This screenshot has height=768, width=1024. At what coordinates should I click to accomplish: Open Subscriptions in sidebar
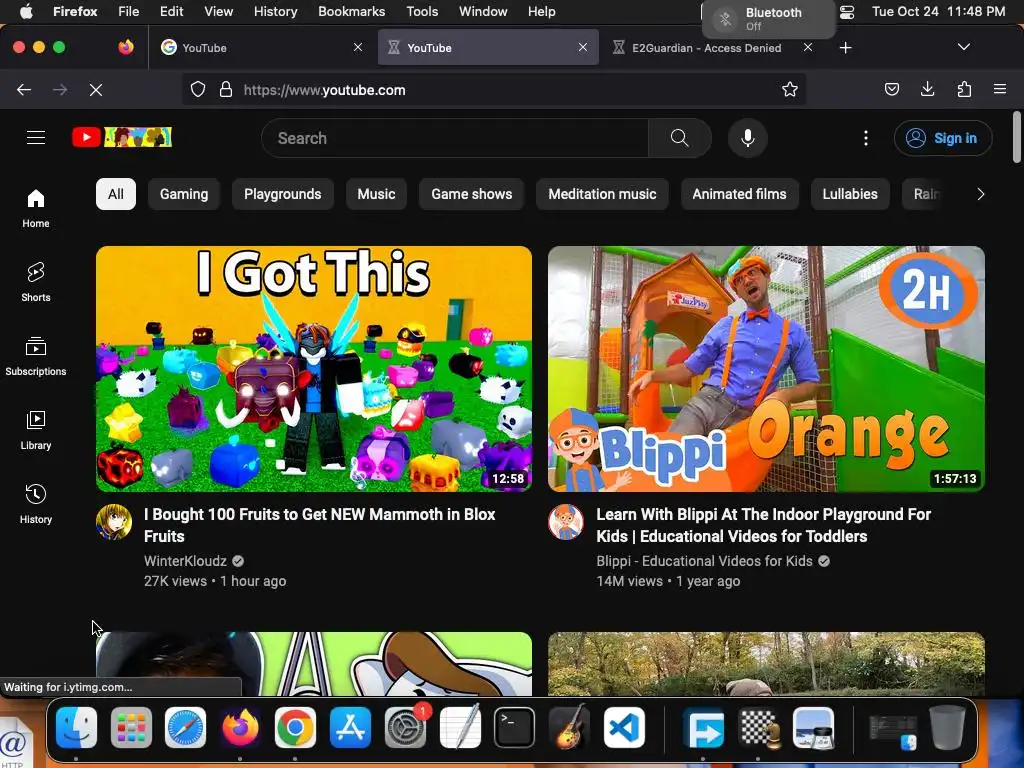coord(36,357)
